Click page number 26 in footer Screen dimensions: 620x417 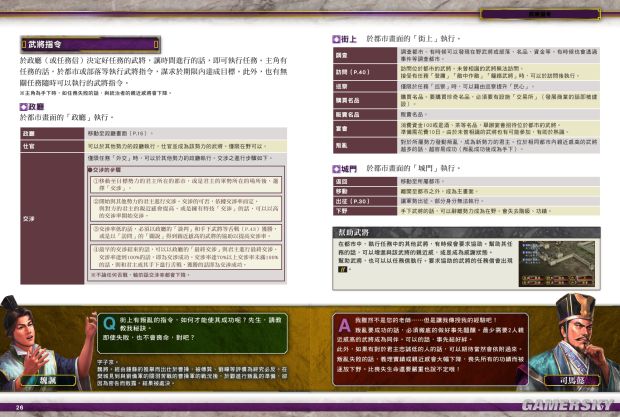(20, 407)
